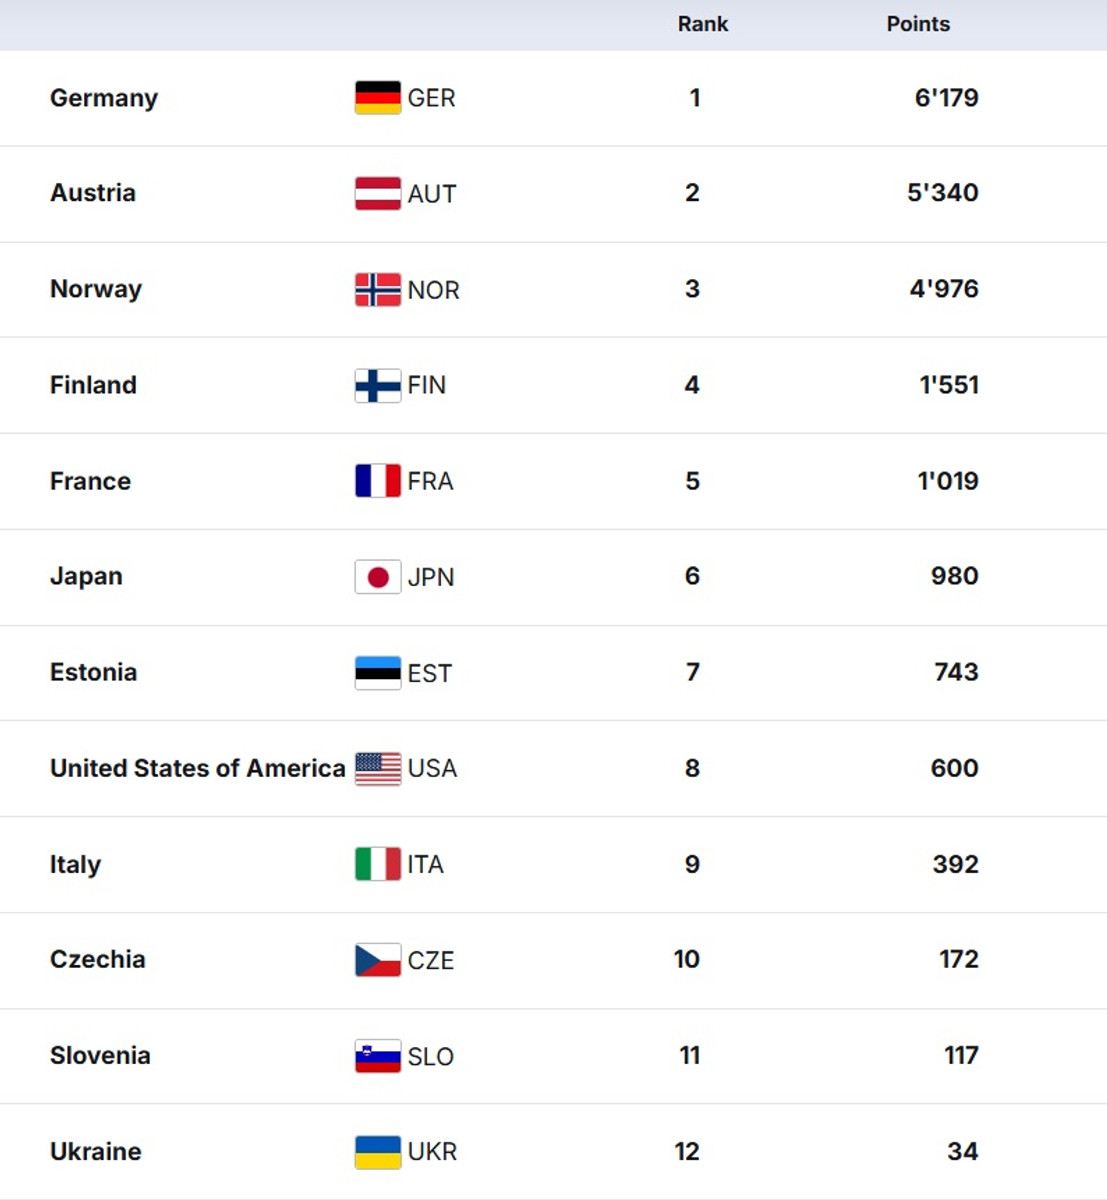Click the Norway flag icon

pos(378,290)
